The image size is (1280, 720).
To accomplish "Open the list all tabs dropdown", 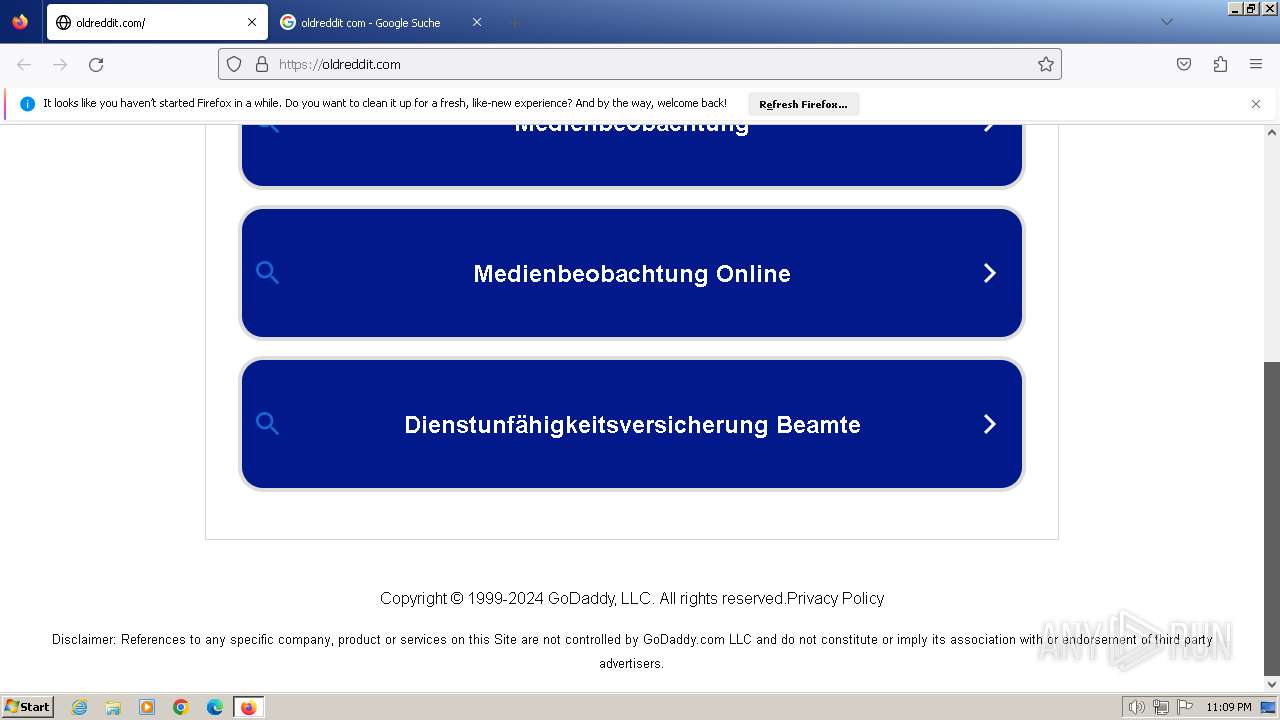I will [x=1166, y=22].
